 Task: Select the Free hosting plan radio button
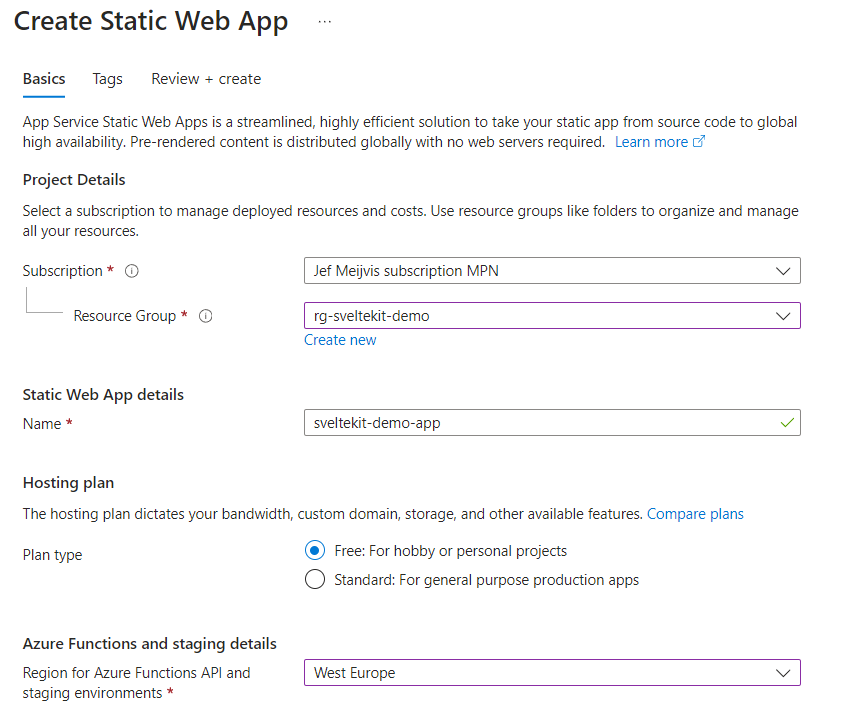(315, 551)
